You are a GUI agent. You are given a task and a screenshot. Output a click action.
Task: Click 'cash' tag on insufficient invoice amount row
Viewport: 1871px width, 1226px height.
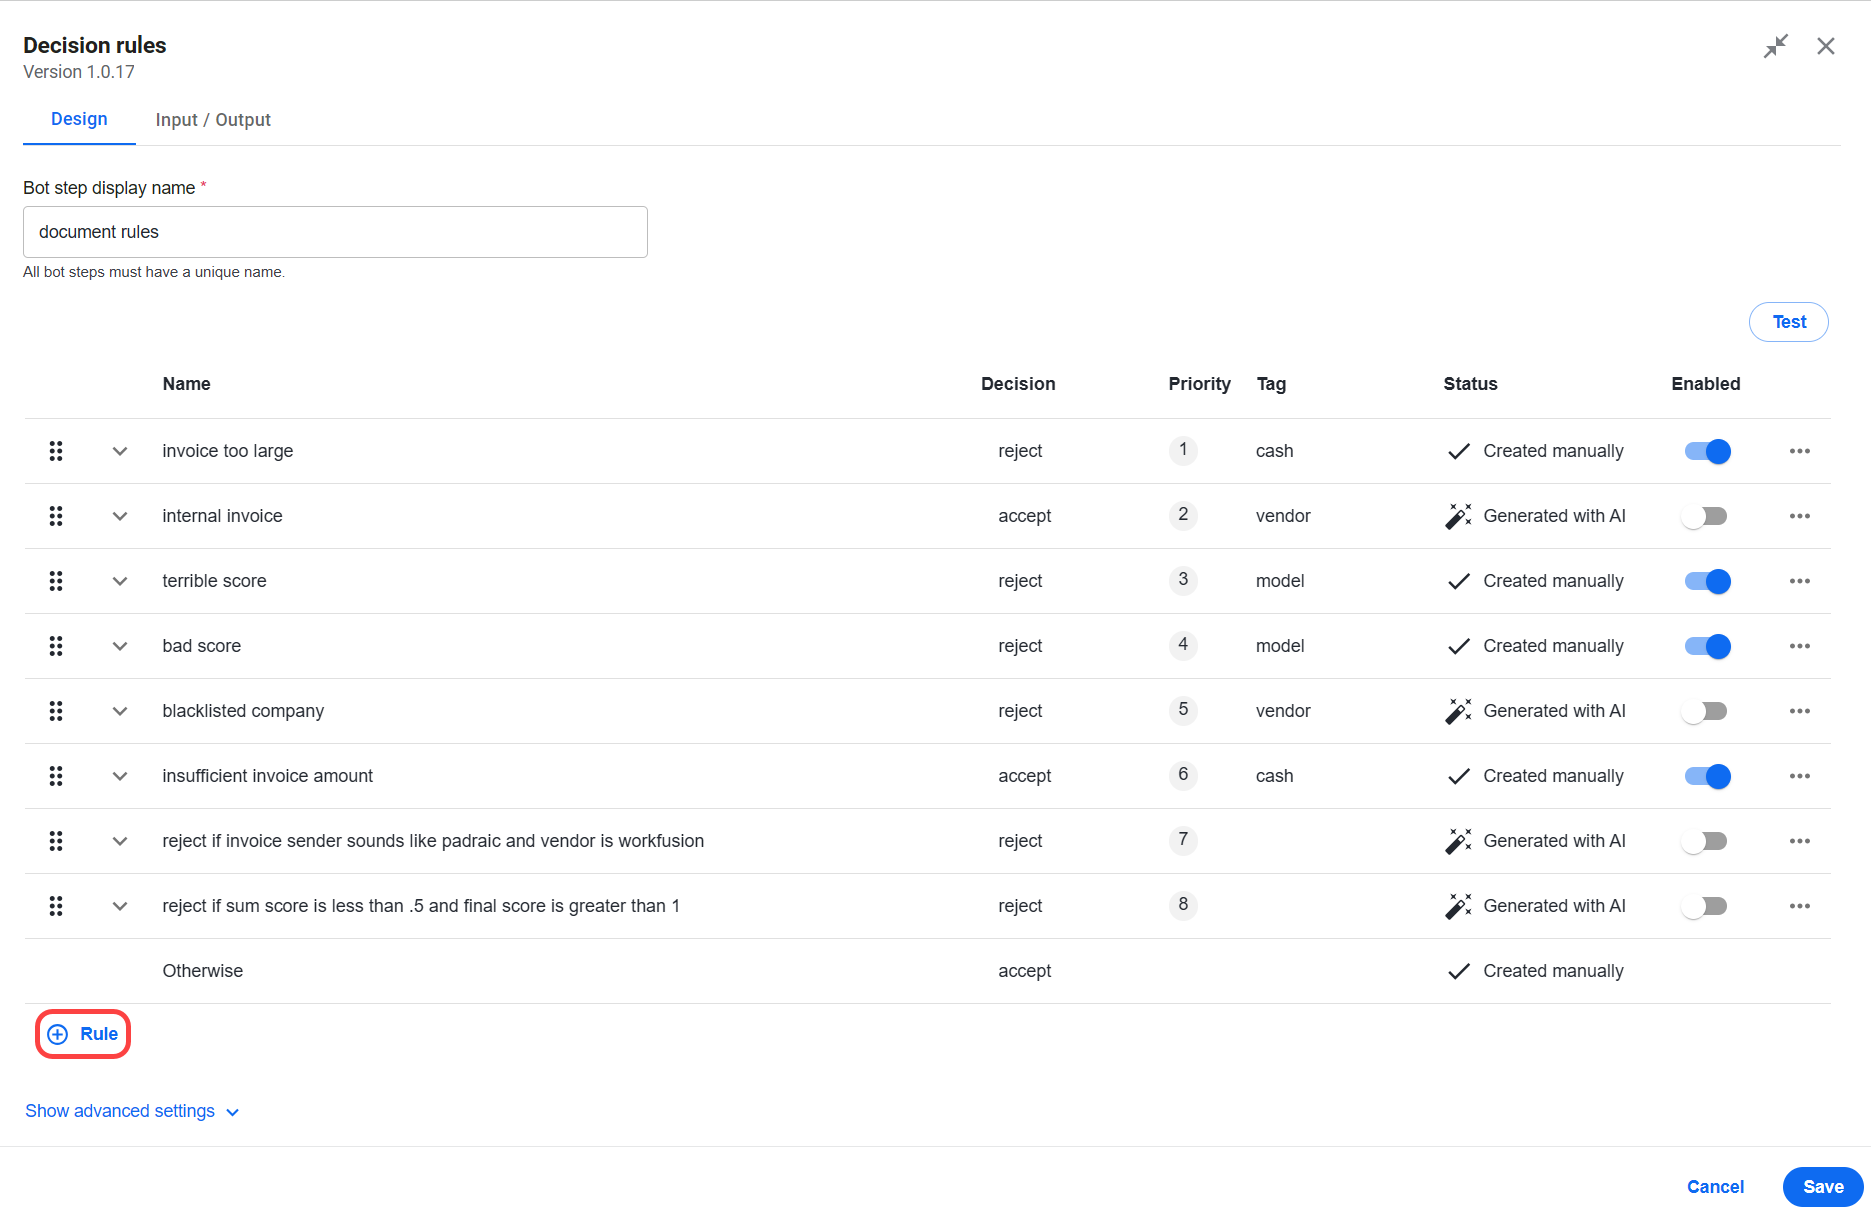tap(1274, 776)
